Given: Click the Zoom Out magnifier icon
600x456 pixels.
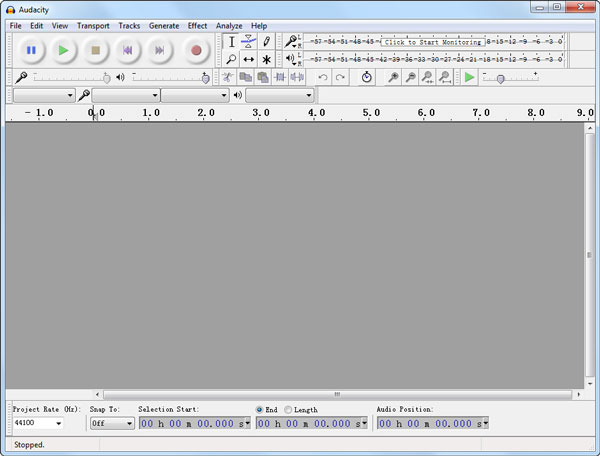Looking at the screenshot, I should (410, 77).
